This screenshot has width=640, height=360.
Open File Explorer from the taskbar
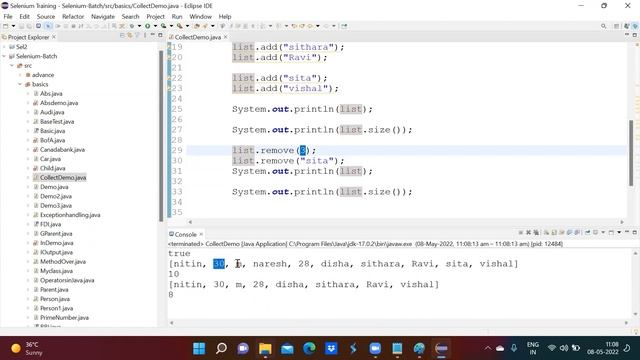tap(265, 348)
